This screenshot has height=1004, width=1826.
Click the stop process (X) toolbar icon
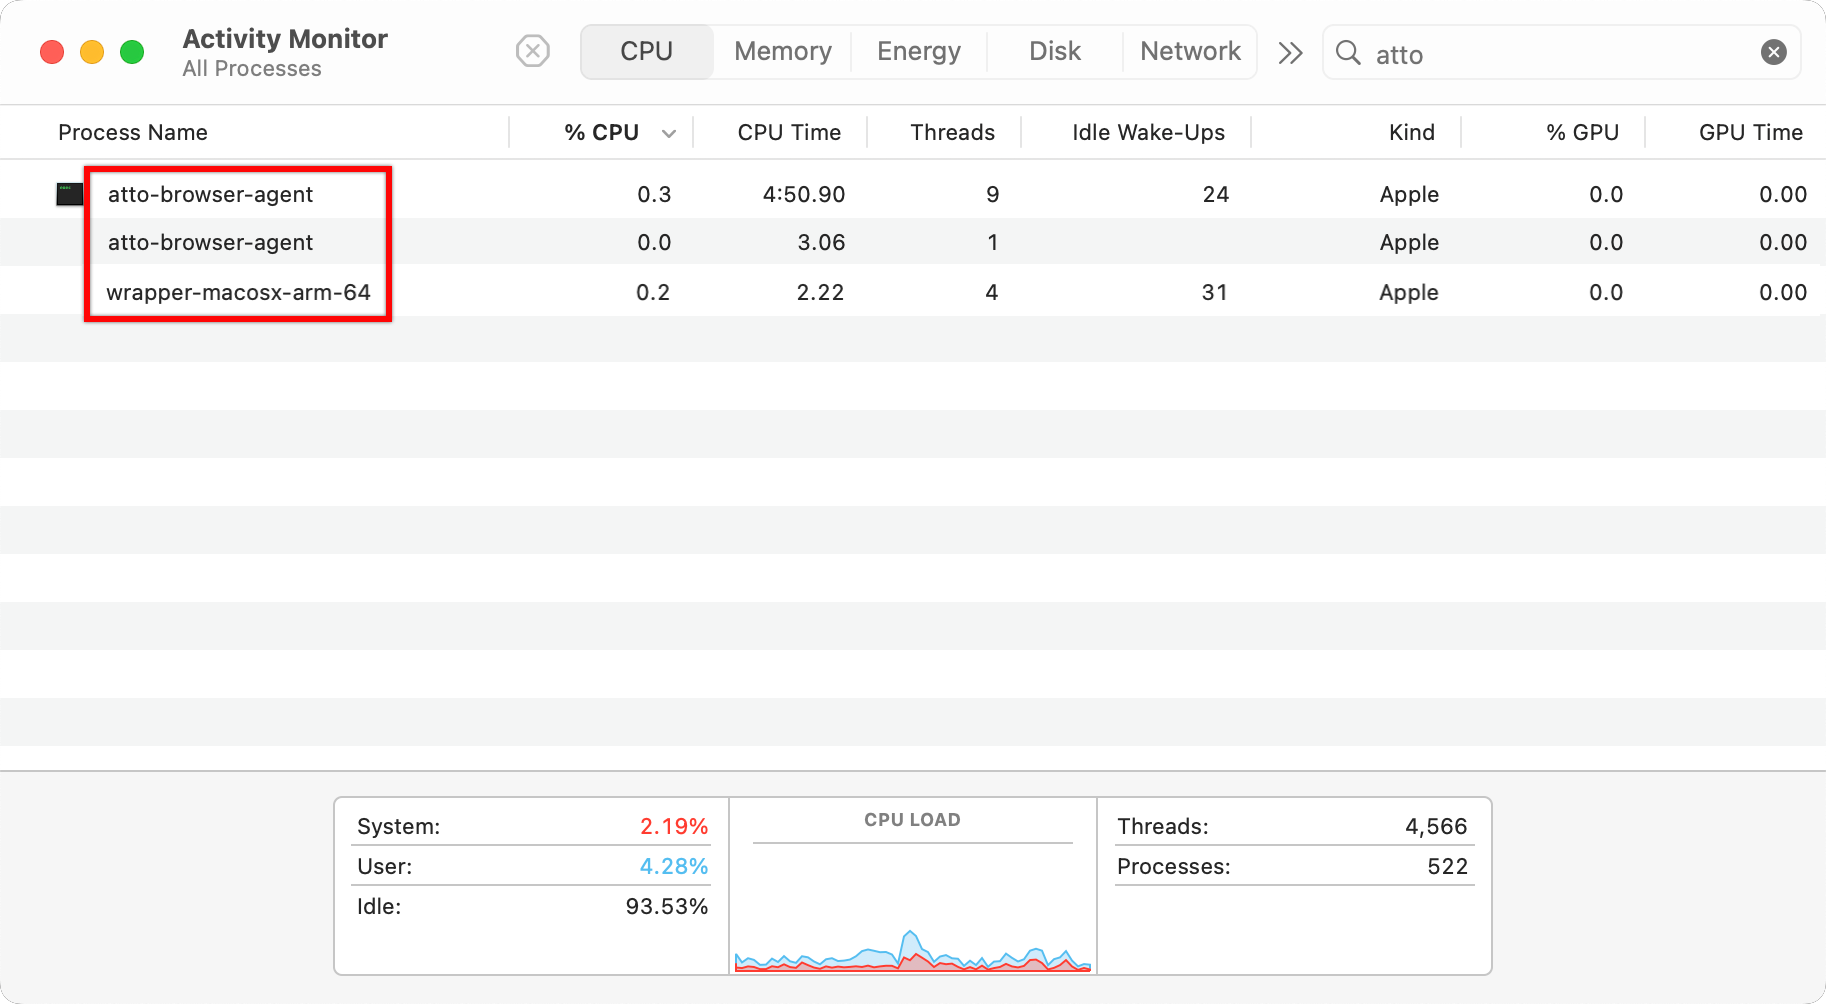533,51
